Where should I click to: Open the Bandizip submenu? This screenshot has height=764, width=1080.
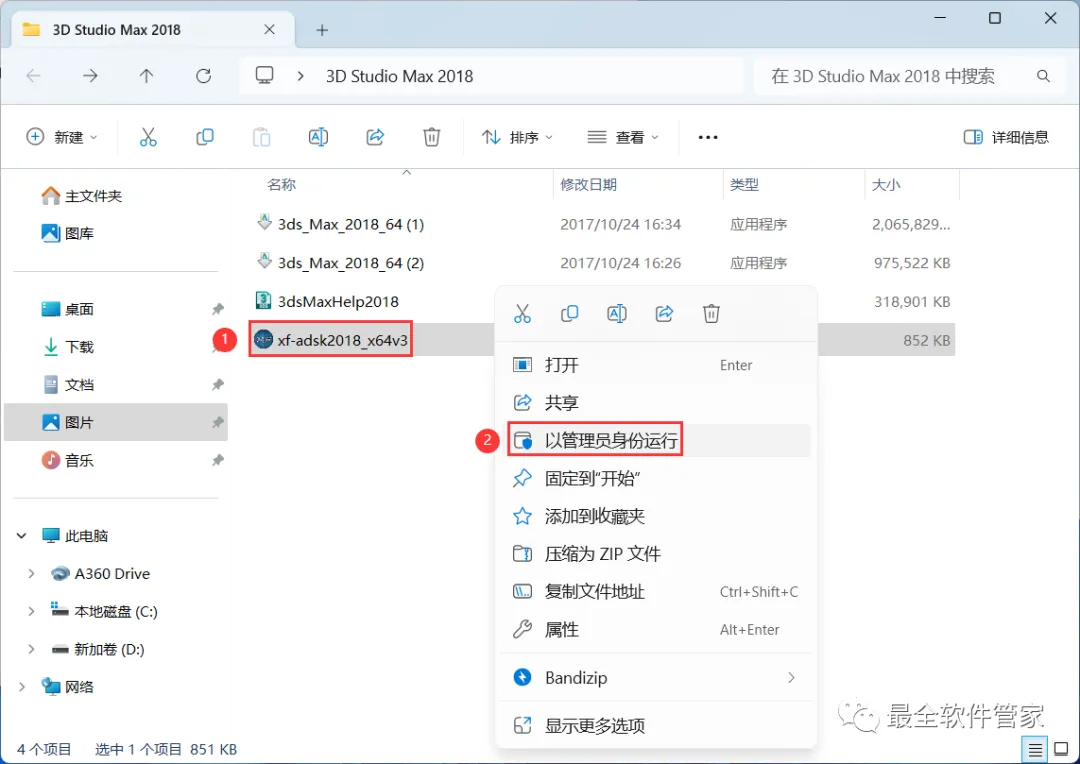pyautogui.click(x=655, y=678)
